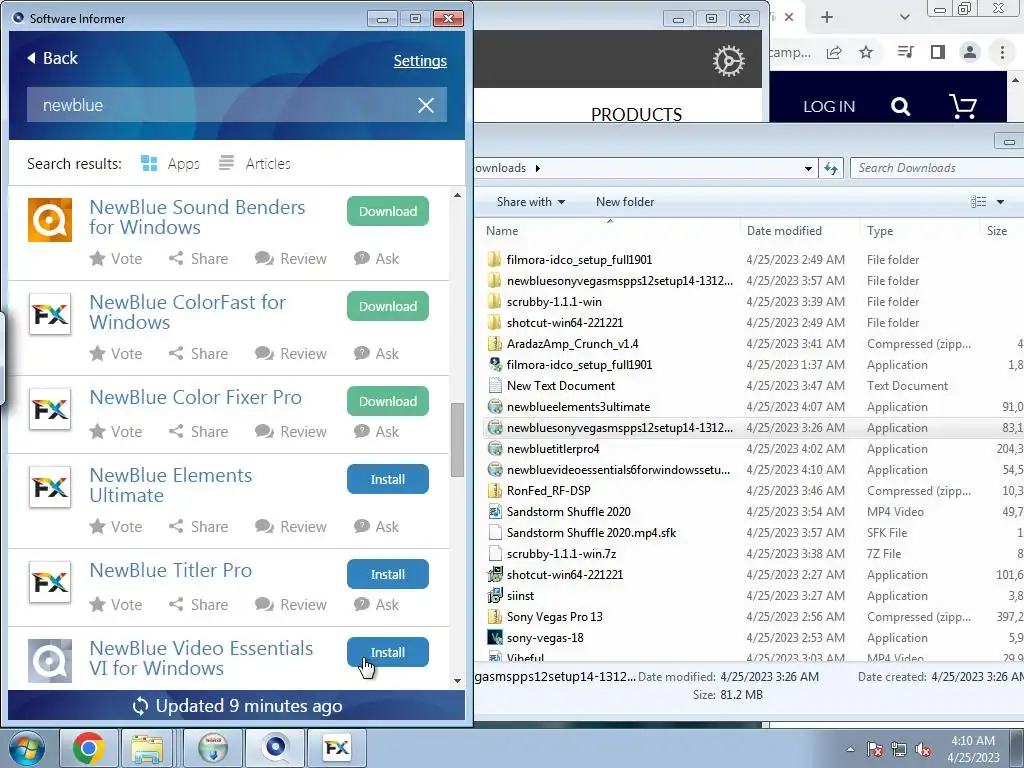
Task: Open a new Chrome tab with plus
Action: (827, 18)
